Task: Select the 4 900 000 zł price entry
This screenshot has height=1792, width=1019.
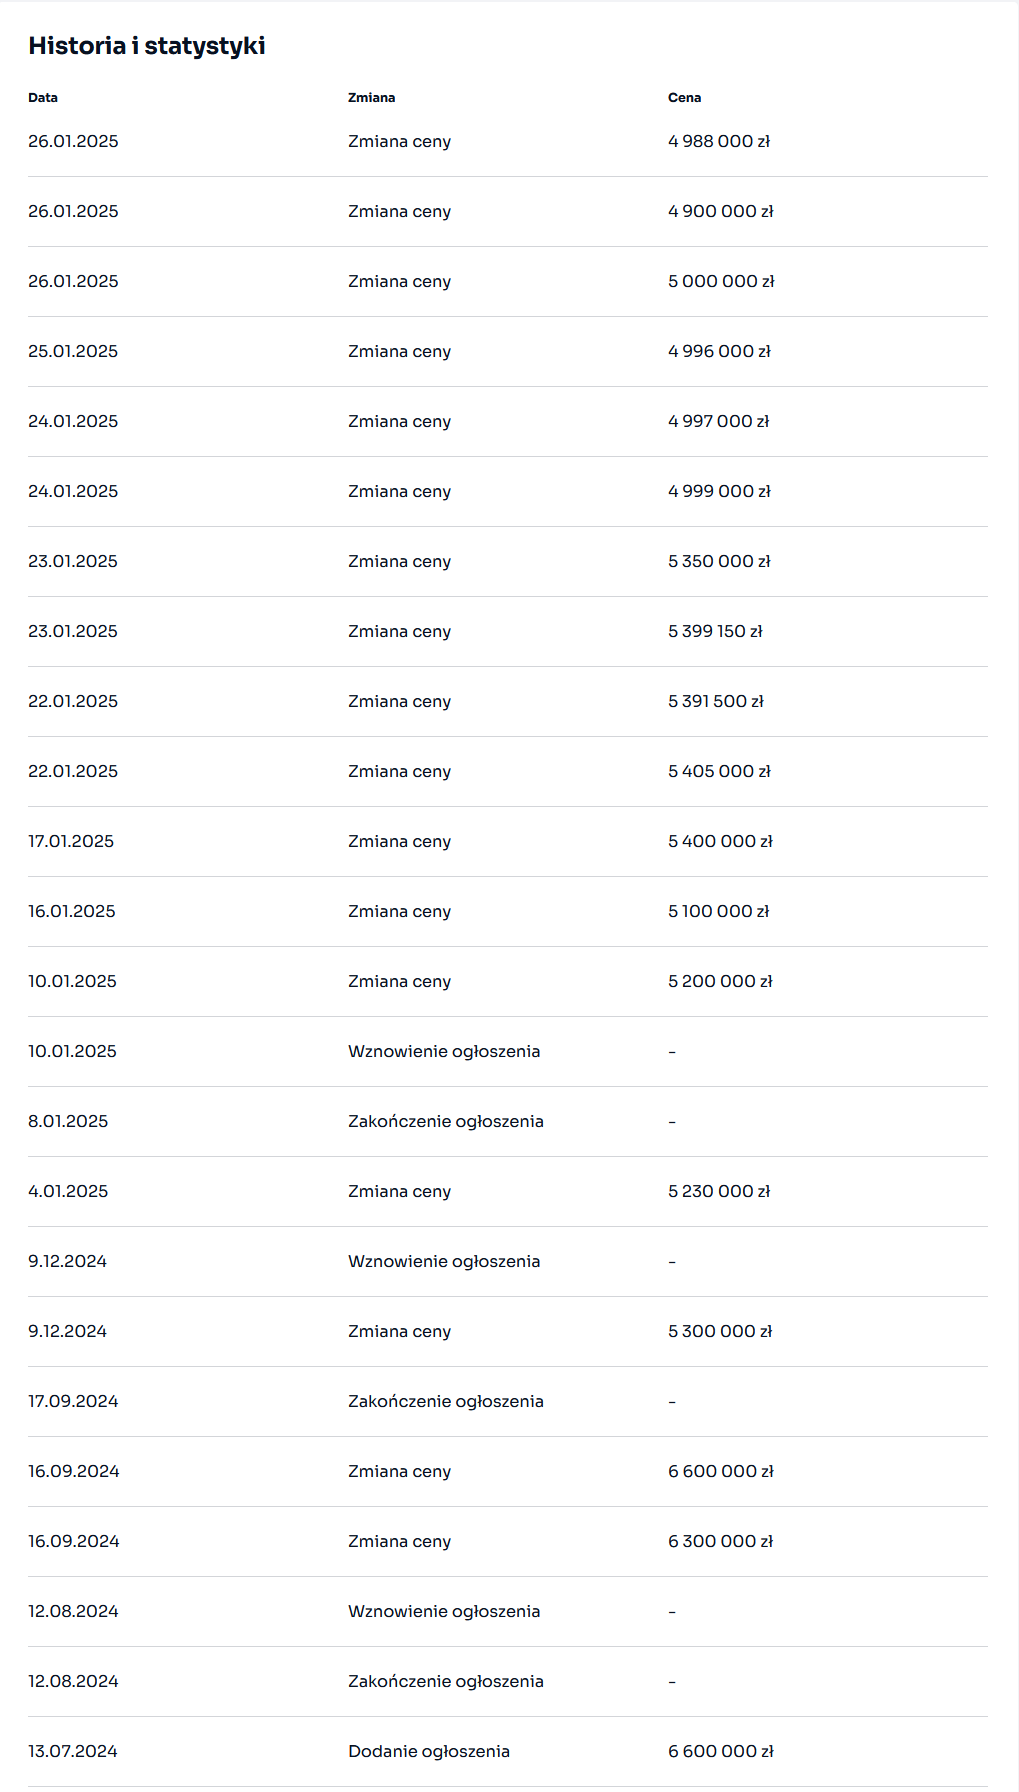Action: (720, 212)
